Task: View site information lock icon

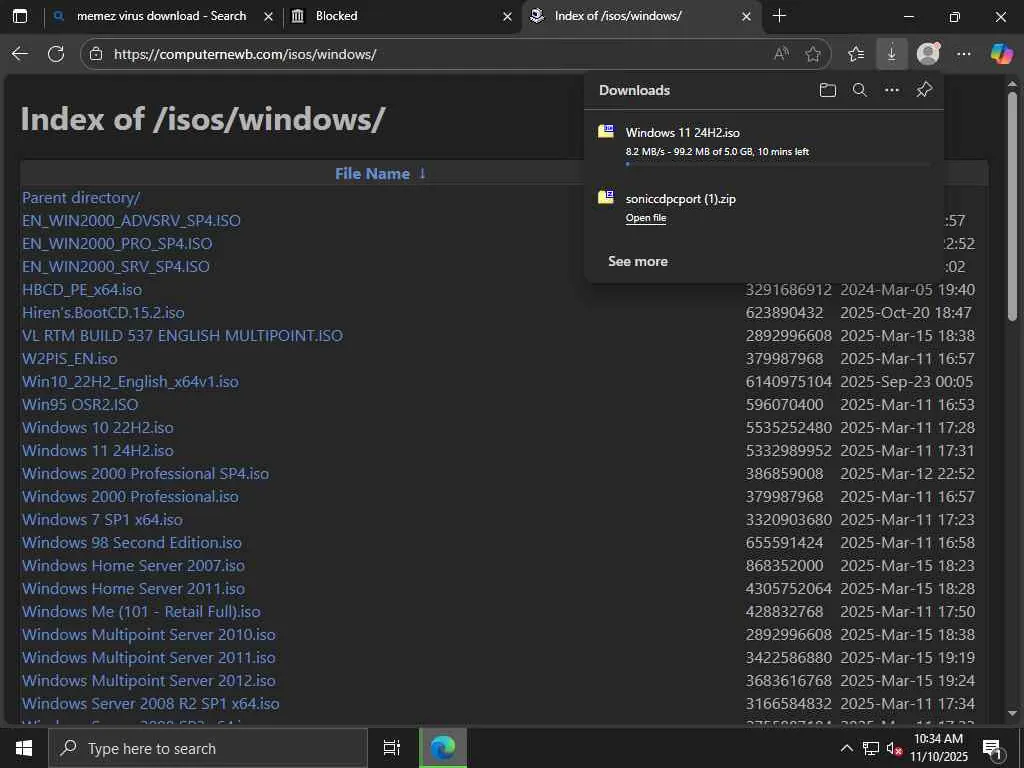Action: coord(96,54)
